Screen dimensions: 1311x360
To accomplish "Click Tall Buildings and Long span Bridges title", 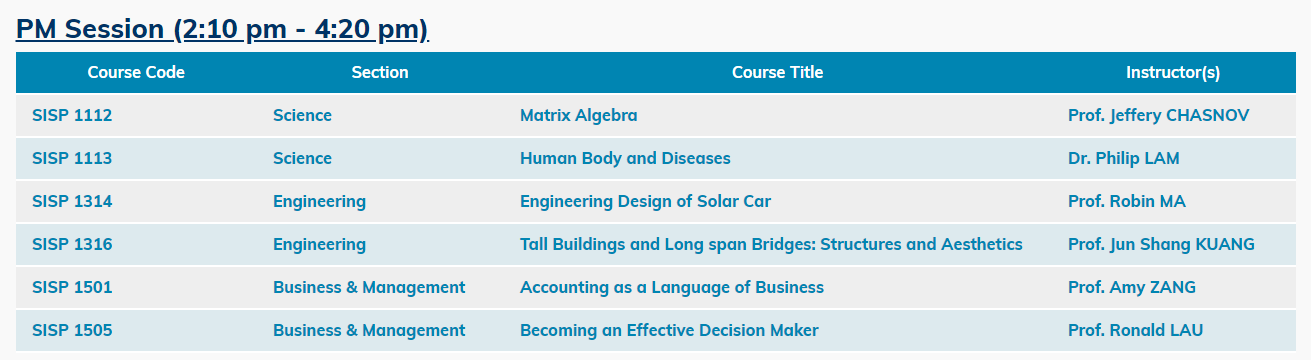I will [771, 244].
